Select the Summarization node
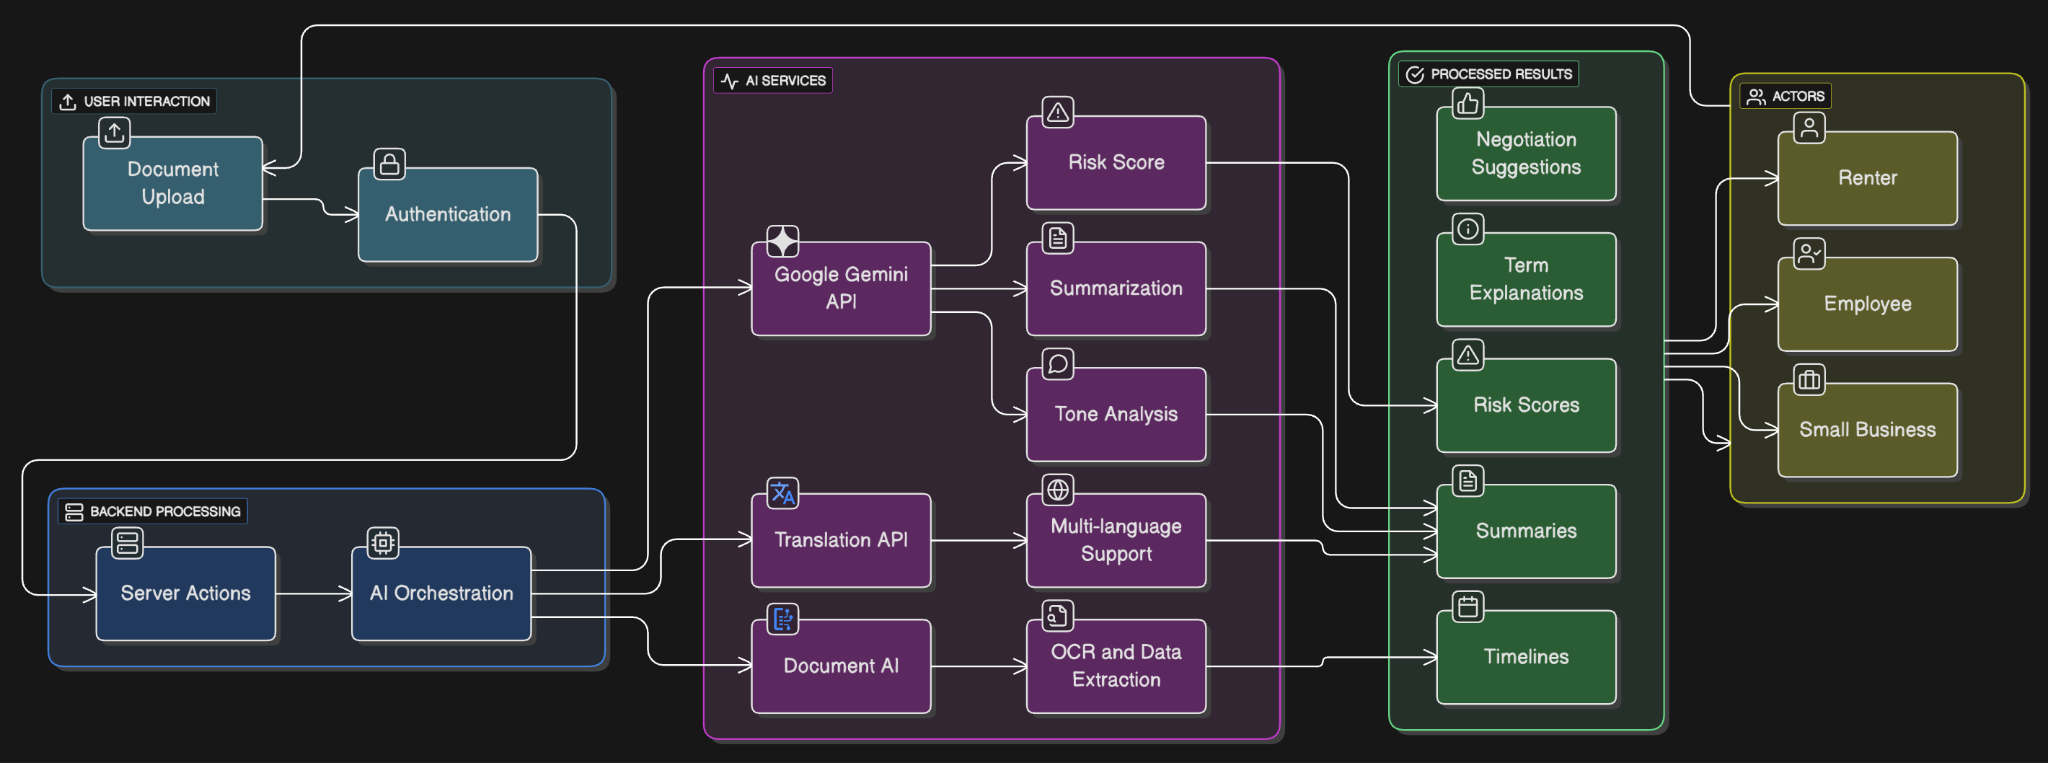 (x=1116, y=289)
